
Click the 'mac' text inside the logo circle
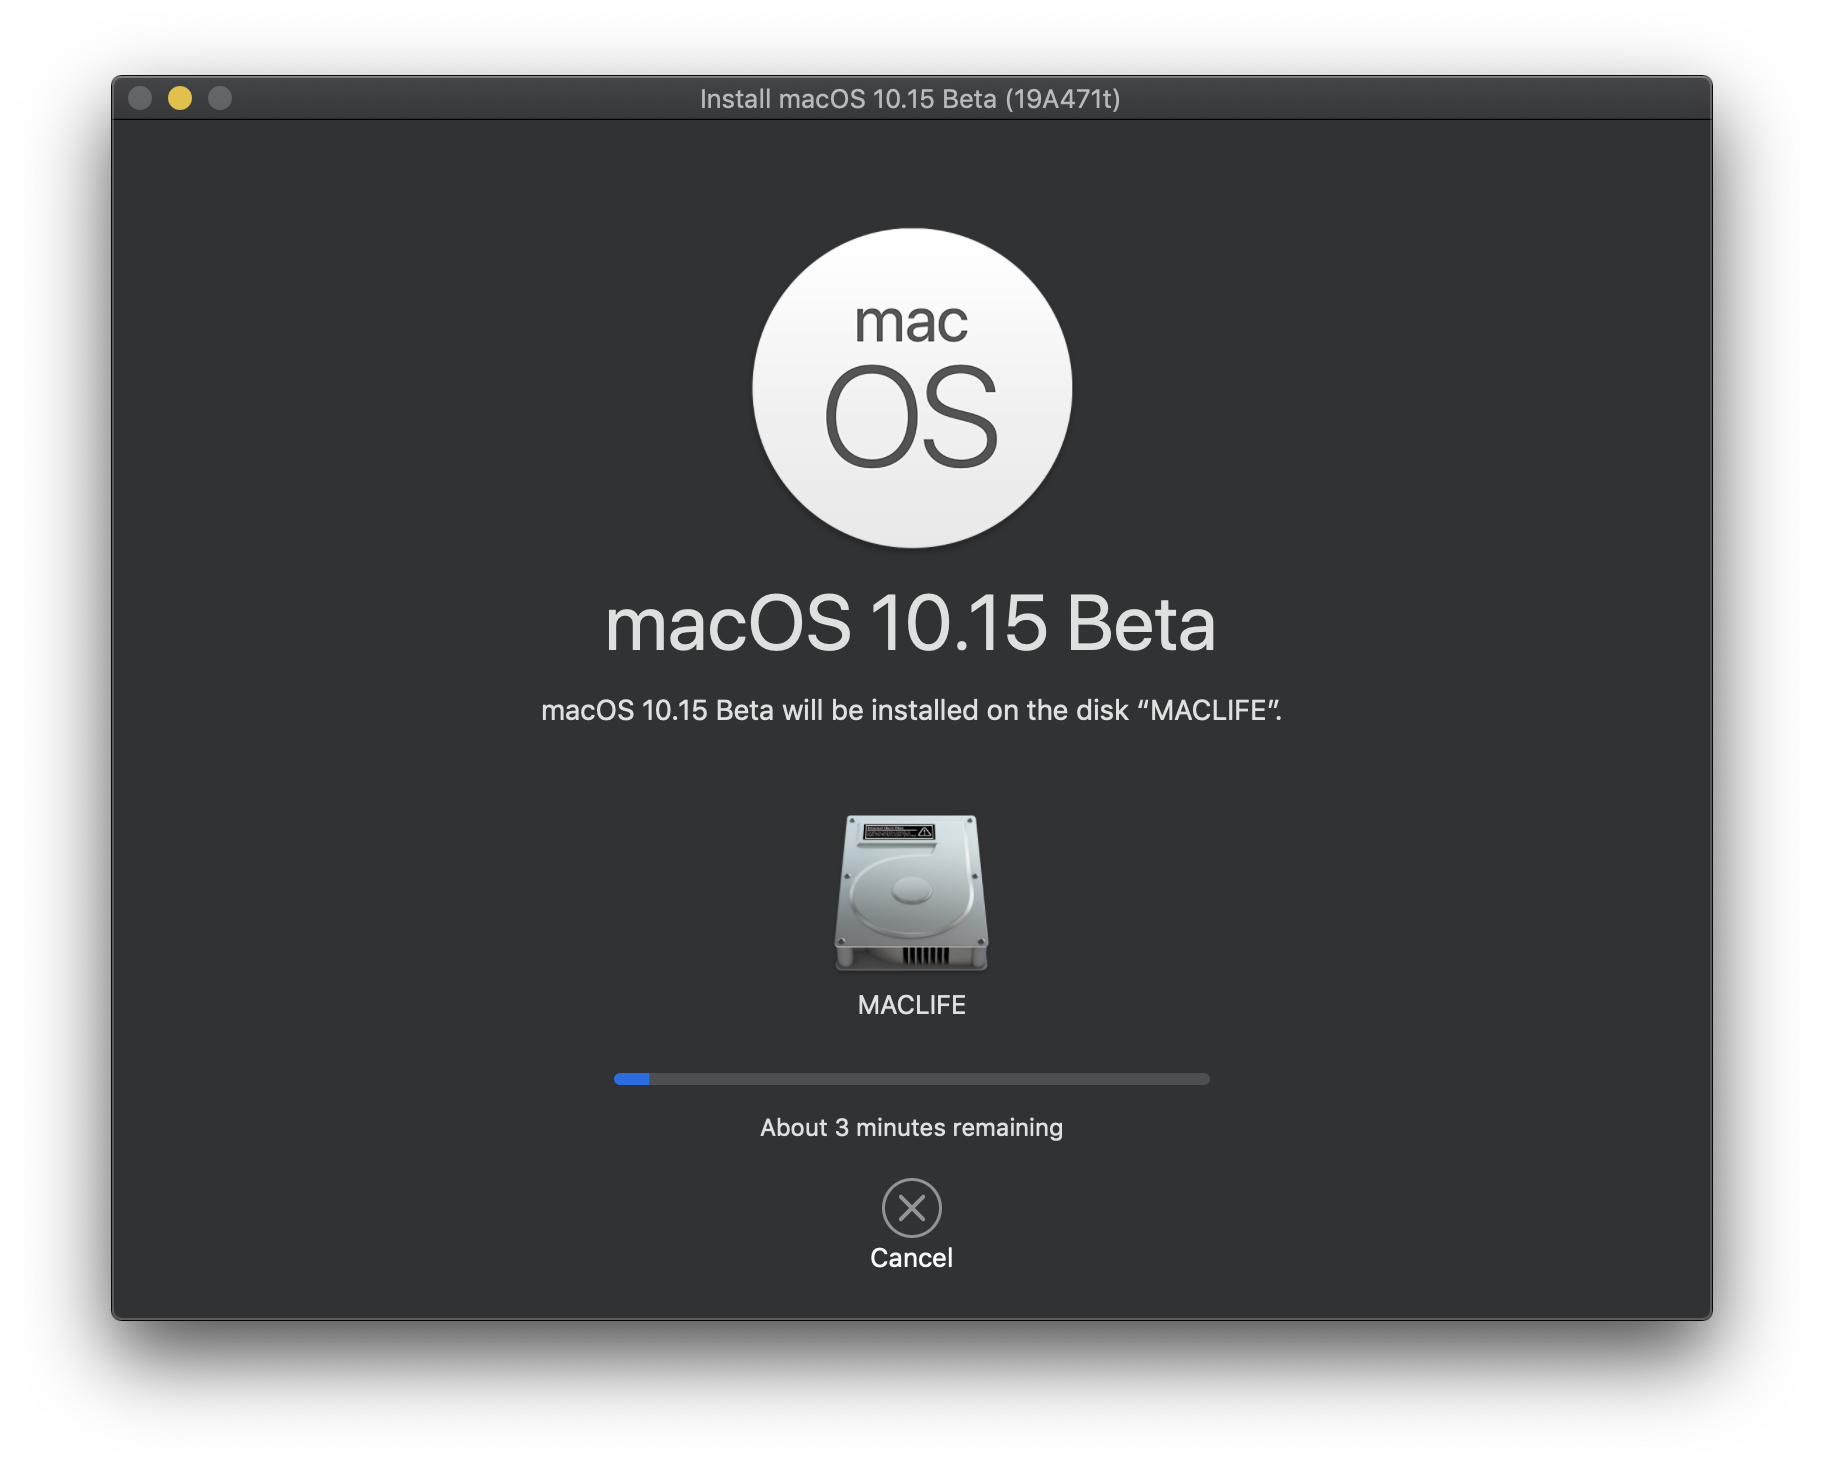pos(913,322)
